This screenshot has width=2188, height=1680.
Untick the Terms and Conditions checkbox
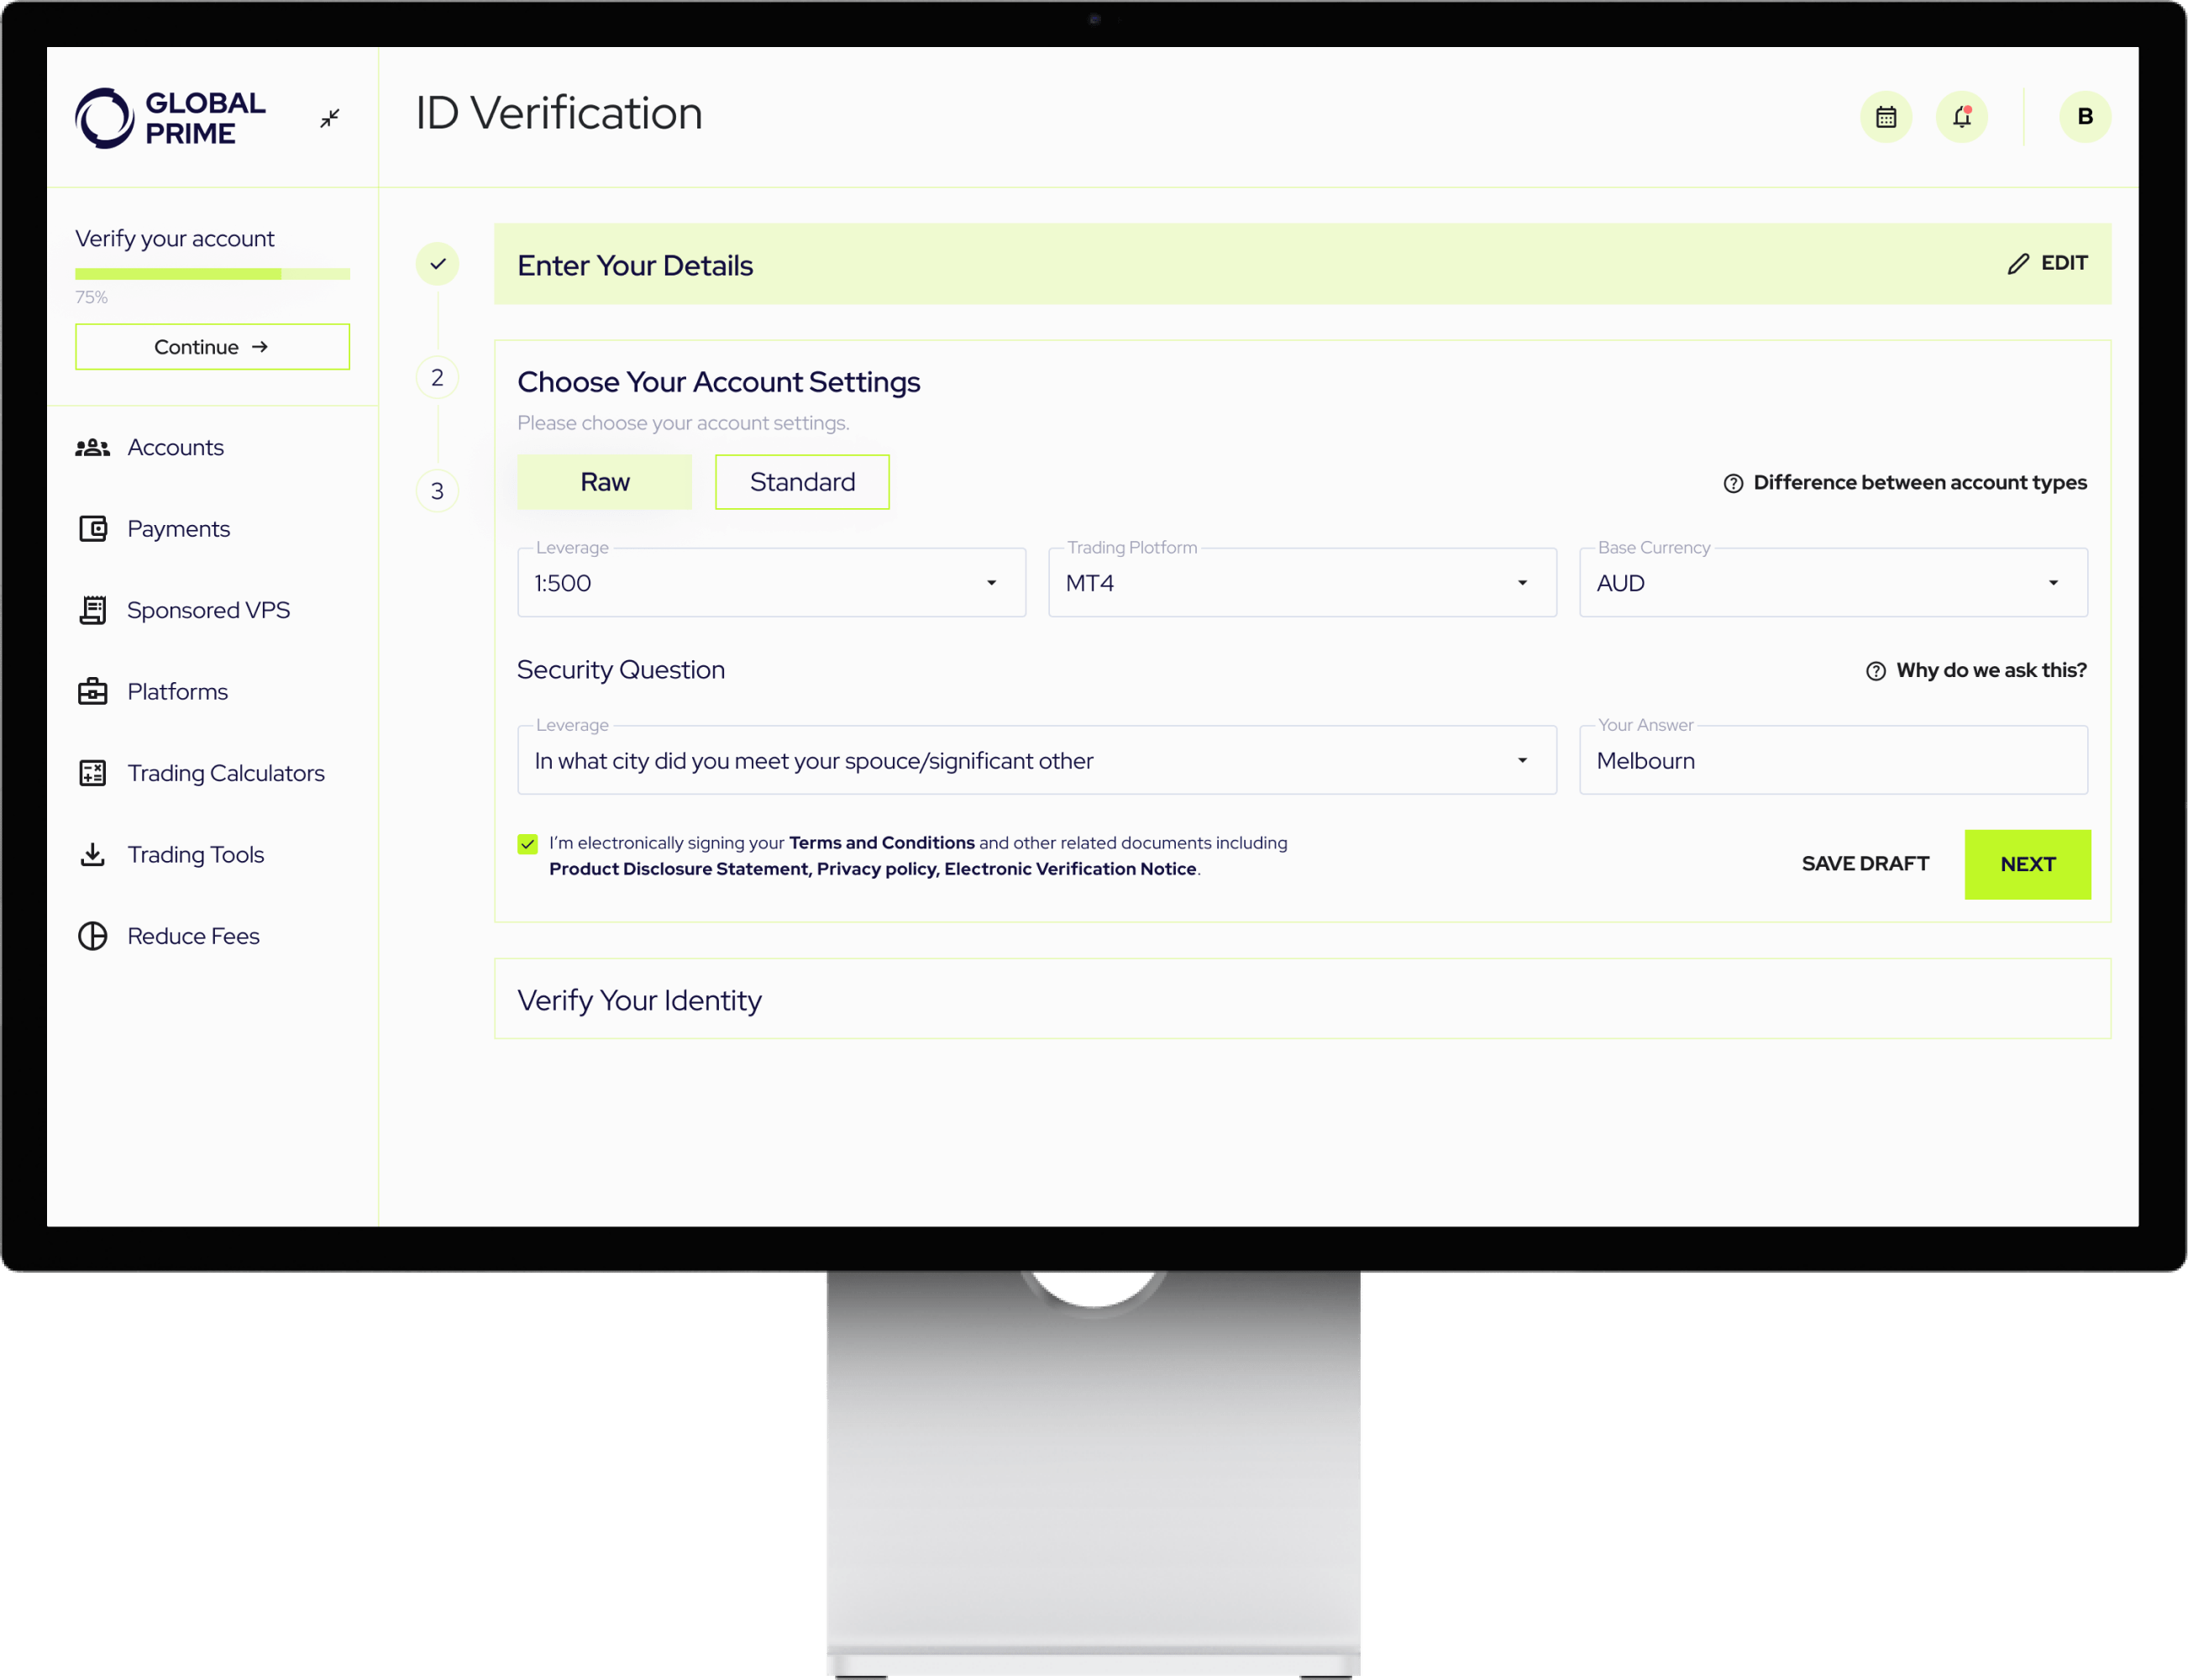(528, 844)
